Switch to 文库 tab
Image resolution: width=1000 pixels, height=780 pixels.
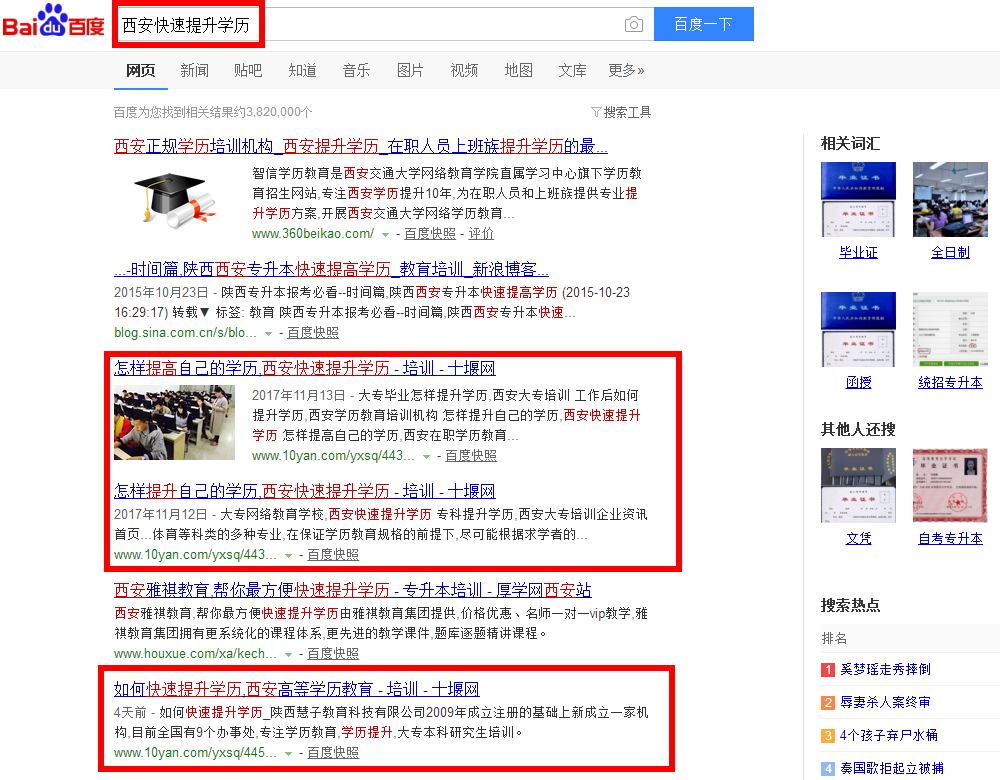click(x=573, y=70)
